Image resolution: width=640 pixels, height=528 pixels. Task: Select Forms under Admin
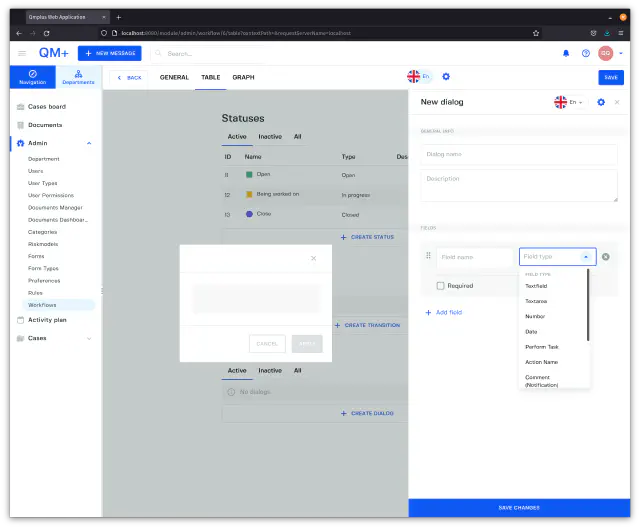[36, 257]
